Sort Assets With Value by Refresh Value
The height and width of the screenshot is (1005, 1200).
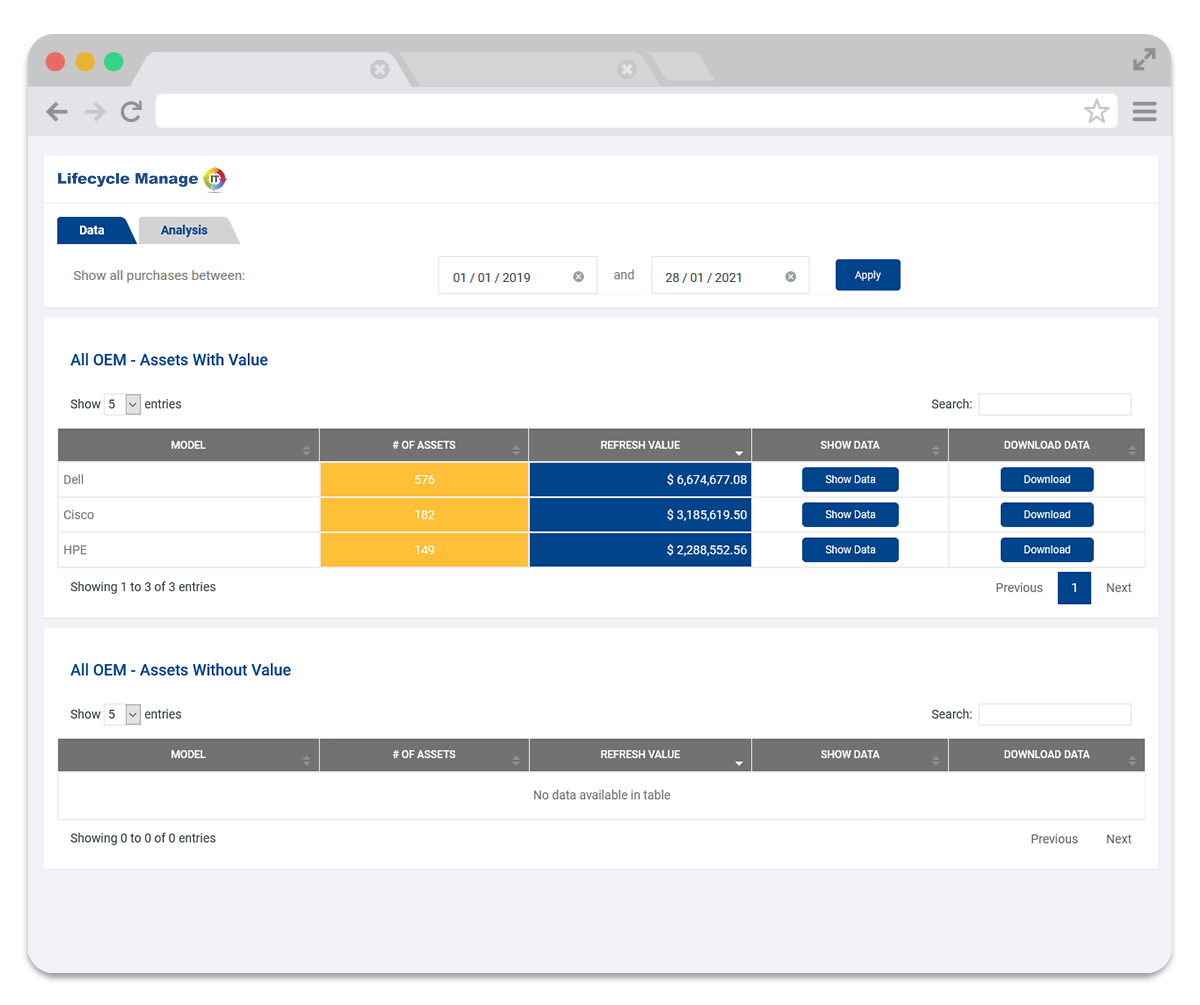tap(640, 446)
